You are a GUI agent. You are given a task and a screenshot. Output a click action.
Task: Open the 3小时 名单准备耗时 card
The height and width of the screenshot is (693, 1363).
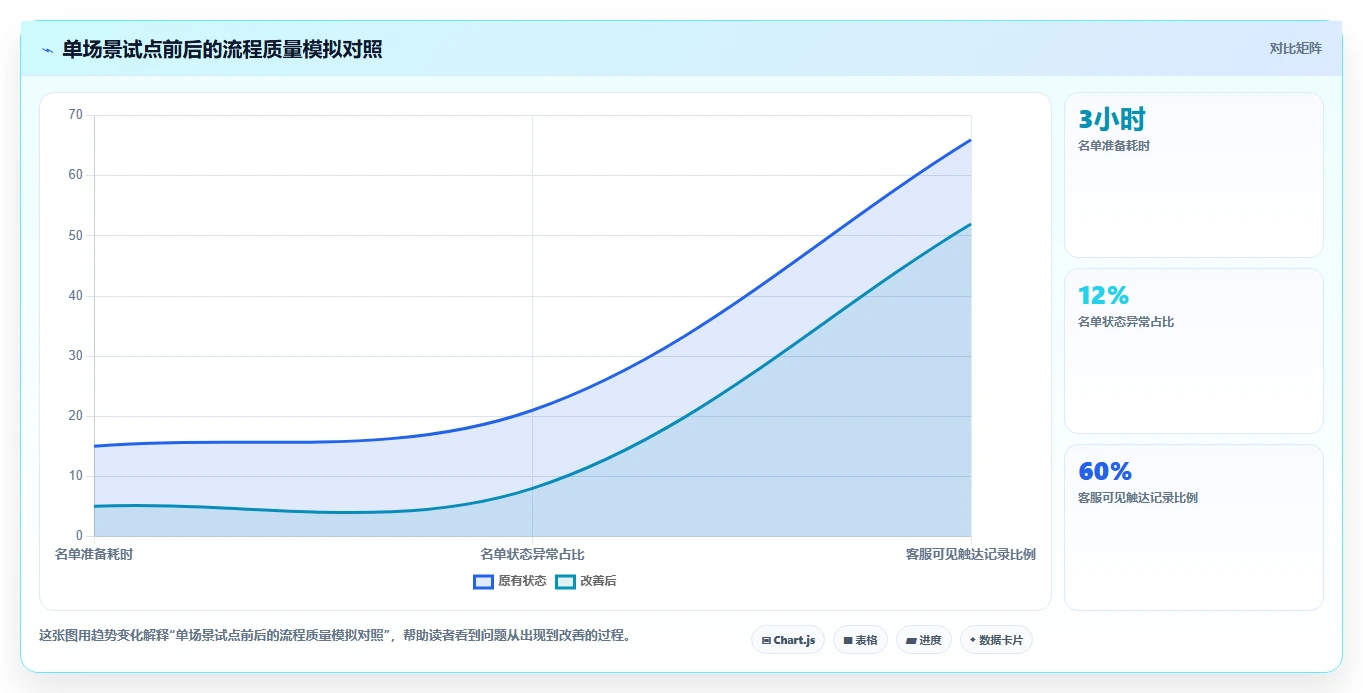click(x=1194, y=175)
